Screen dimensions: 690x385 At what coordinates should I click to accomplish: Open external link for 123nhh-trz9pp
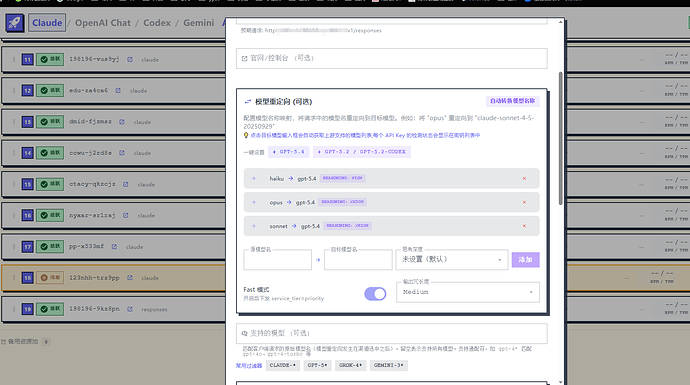[x=130, y=278]
